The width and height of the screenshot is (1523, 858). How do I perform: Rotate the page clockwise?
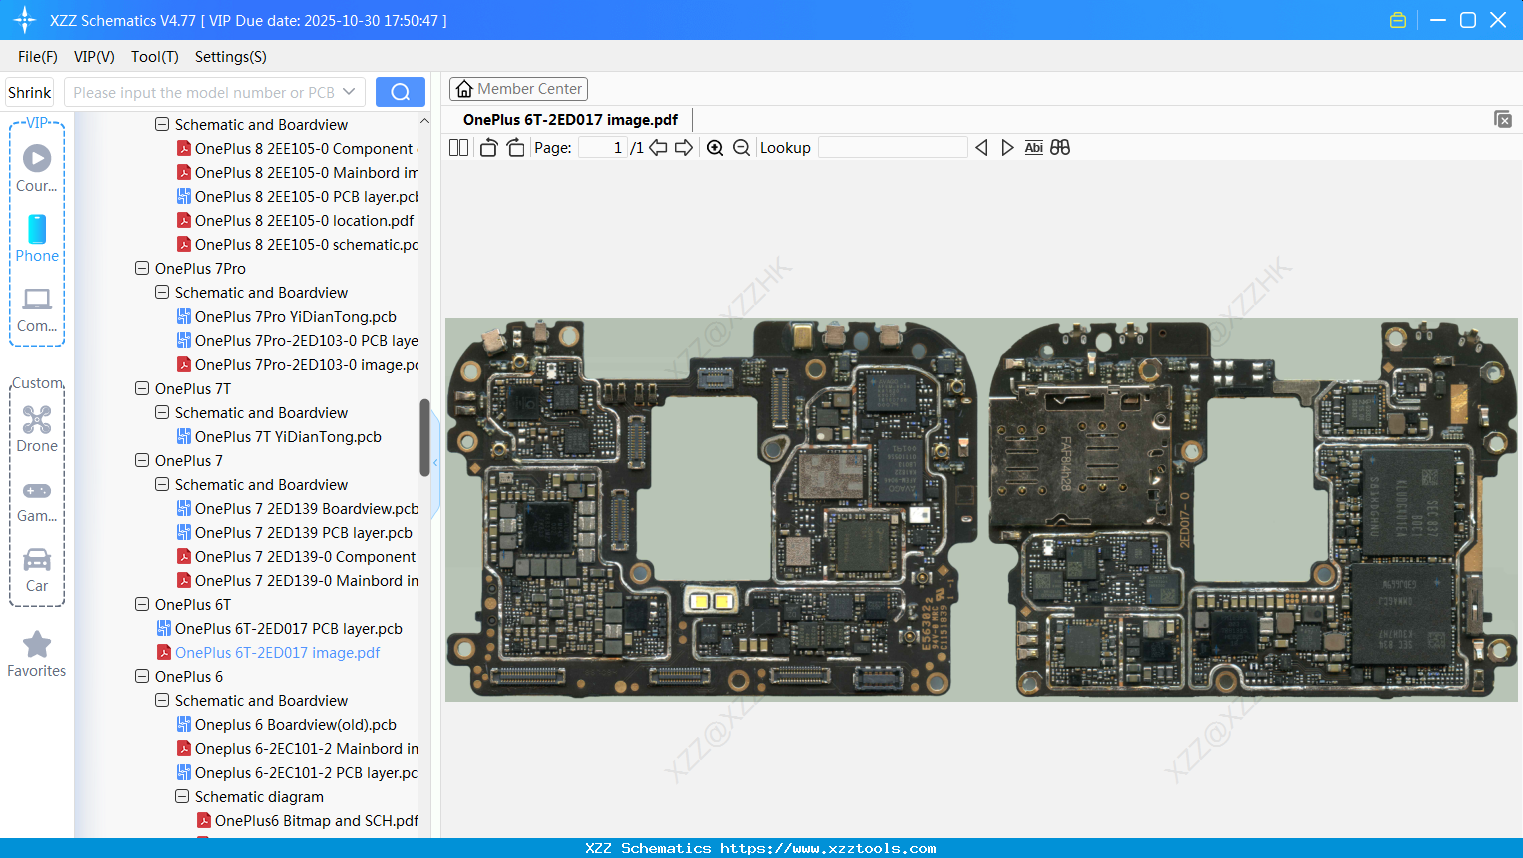coord(515,148)
